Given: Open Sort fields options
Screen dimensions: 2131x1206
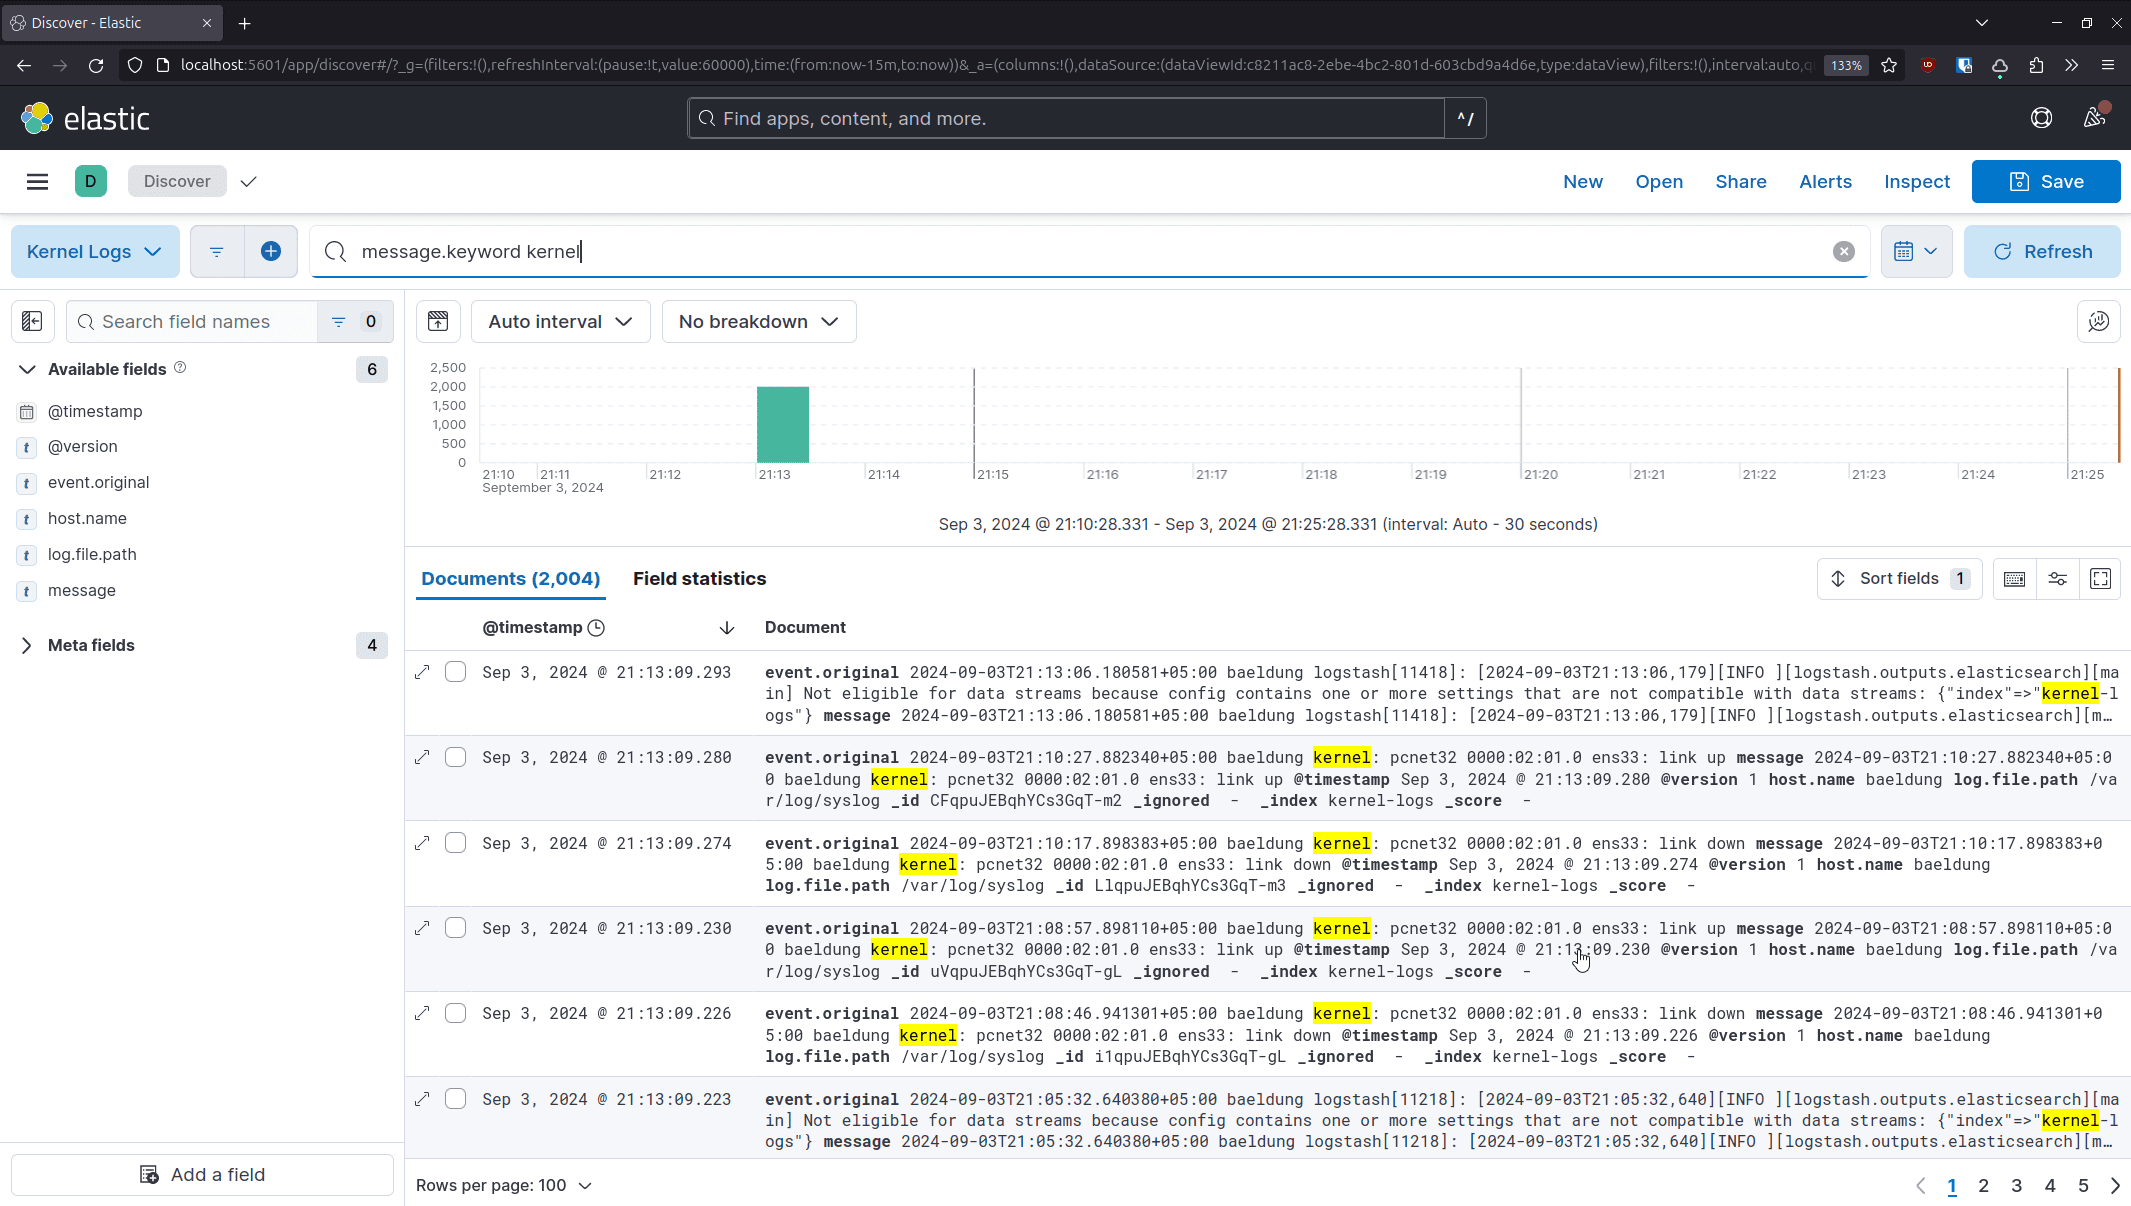Looking at the screenshot, I should pos(1898,578).
